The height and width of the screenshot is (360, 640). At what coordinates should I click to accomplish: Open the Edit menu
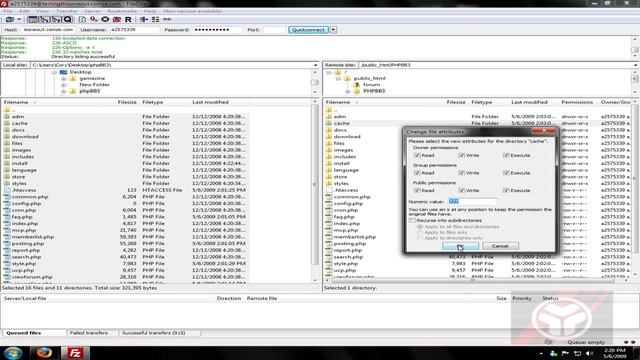click(x=24, y=11)
